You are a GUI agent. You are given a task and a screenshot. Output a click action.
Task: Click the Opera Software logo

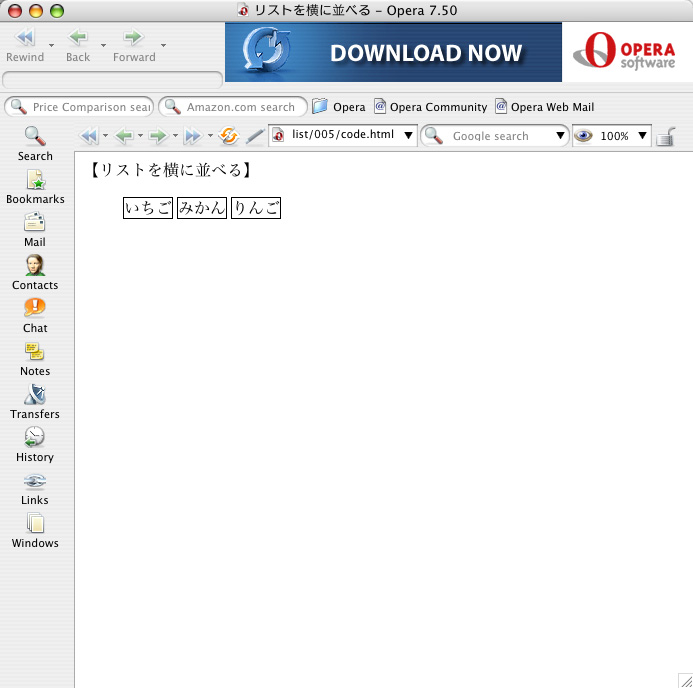[624, 52]
